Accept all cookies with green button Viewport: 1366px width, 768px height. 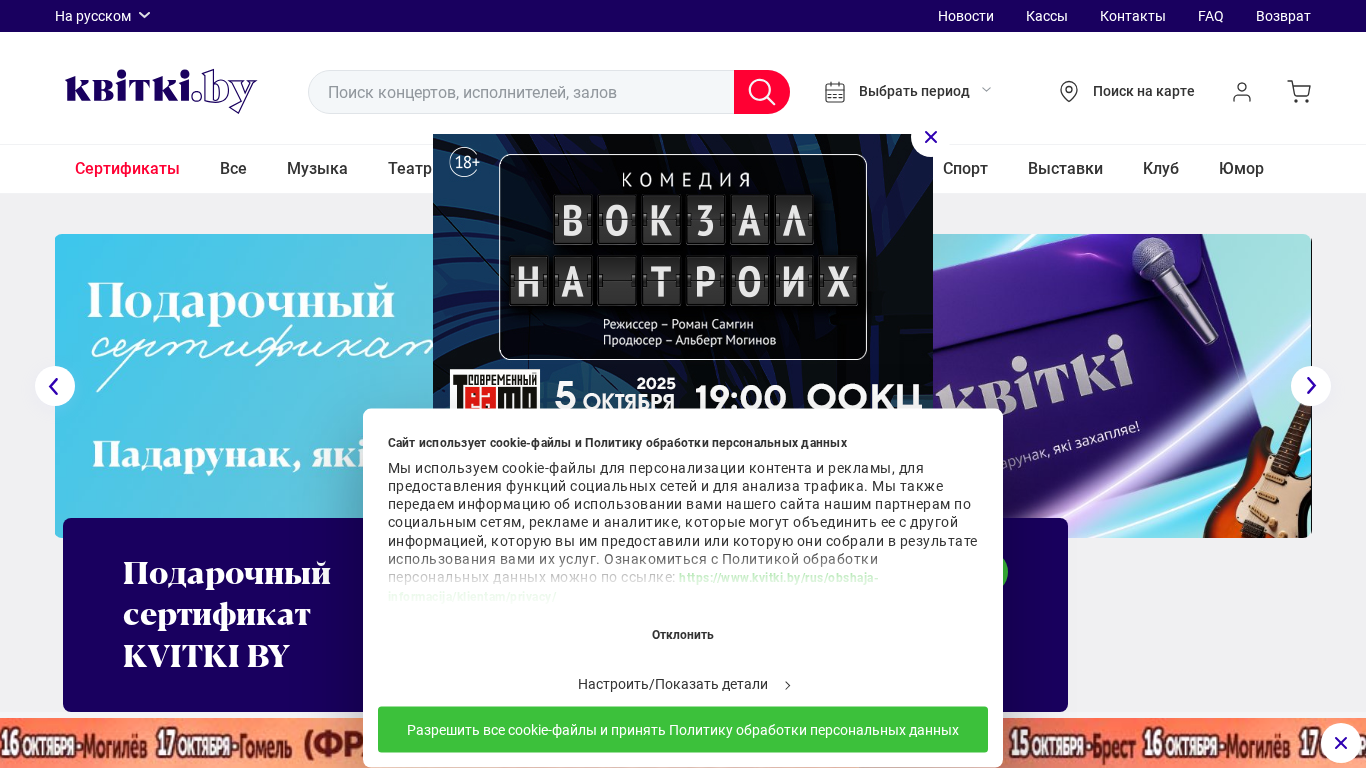683,730
